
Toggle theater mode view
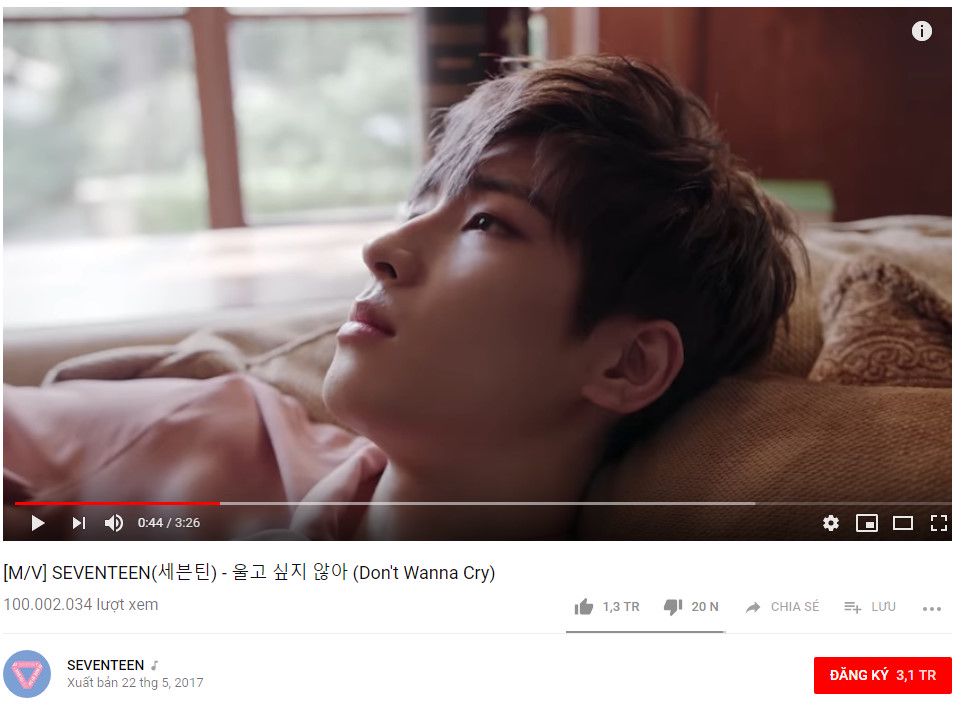pyautogui.click(x=903, y=523)
